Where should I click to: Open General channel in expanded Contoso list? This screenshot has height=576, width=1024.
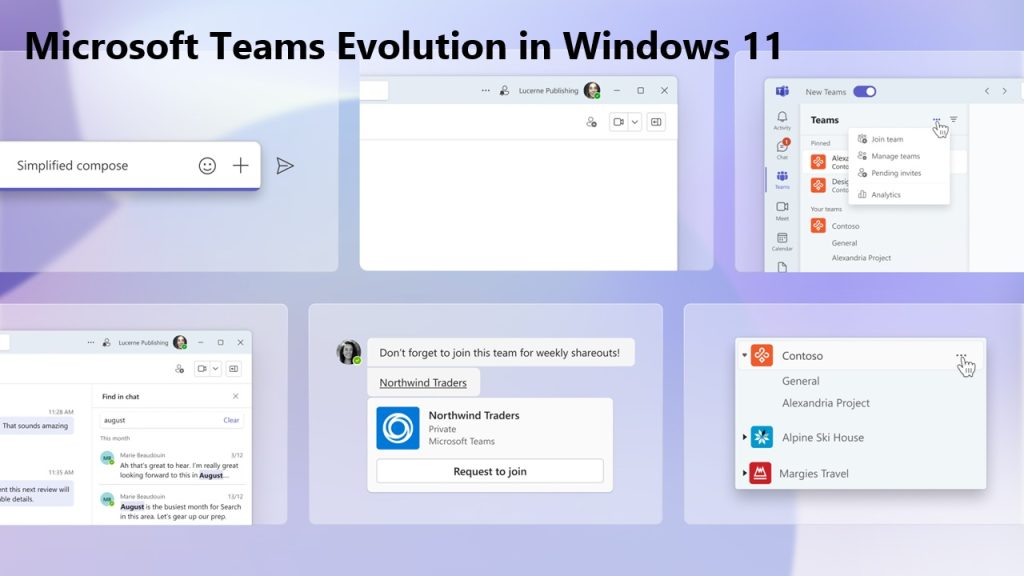(x=801, y=381)
